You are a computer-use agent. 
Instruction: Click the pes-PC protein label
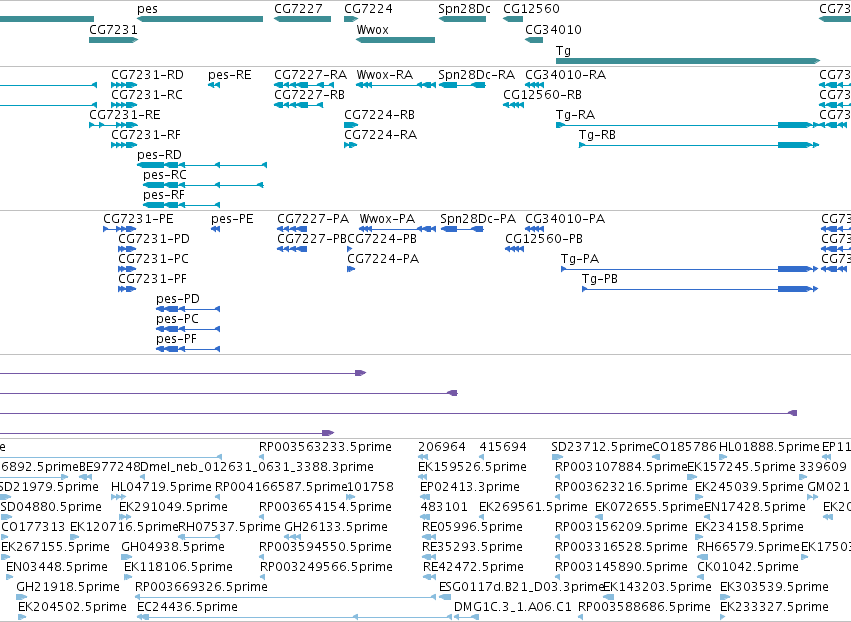tap(177, 319)
